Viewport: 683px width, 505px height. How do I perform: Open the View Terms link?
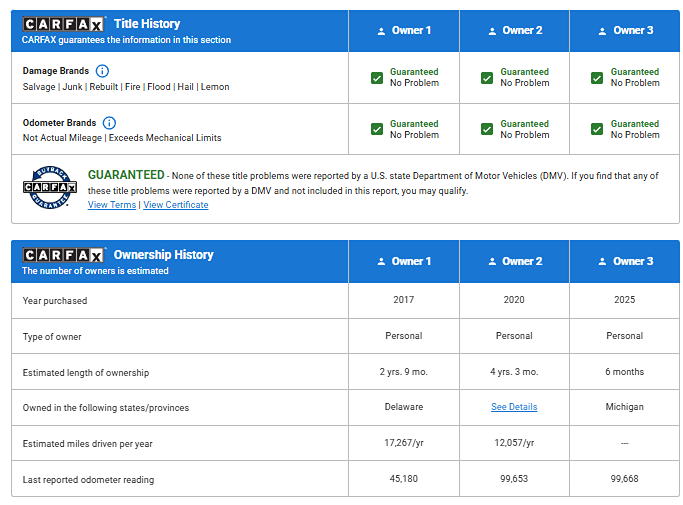point(112,205)
